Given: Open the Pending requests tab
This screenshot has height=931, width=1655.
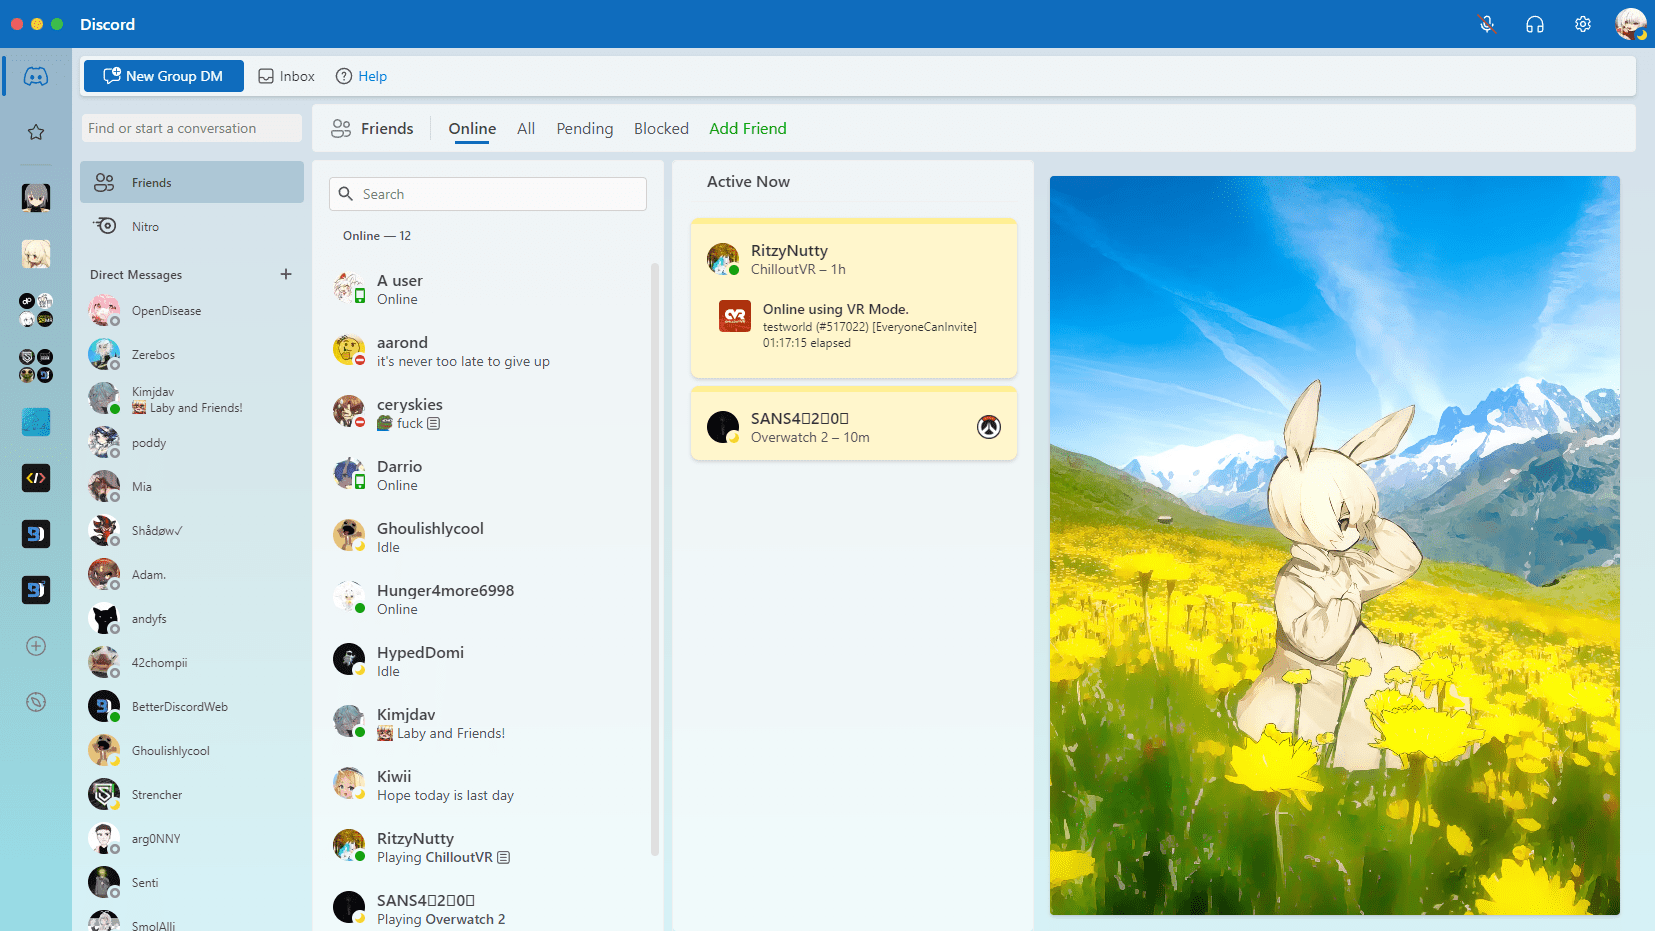Looking at the screenshot, I should (x=585, y=128).
